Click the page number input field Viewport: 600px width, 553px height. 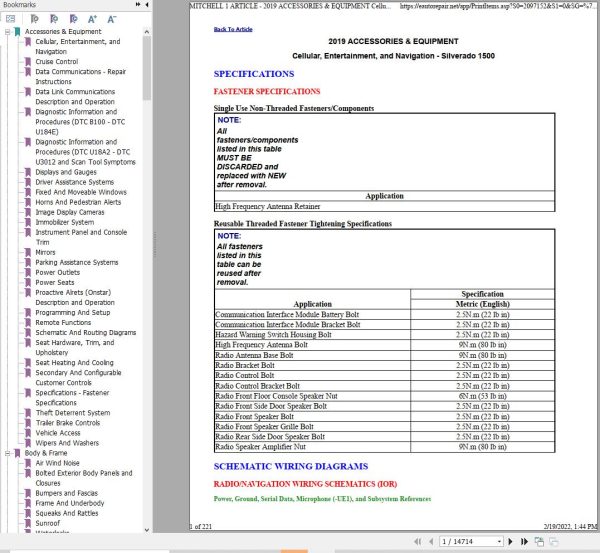pos(468,542)
